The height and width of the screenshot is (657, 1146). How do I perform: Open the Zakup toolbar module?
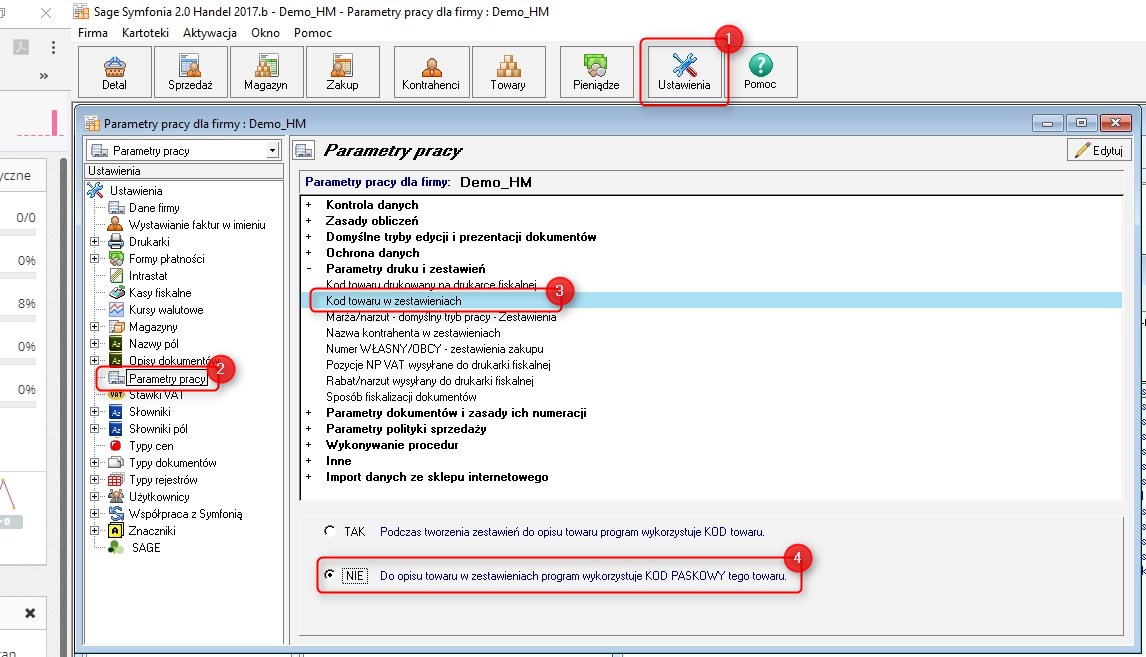point(342,72)
